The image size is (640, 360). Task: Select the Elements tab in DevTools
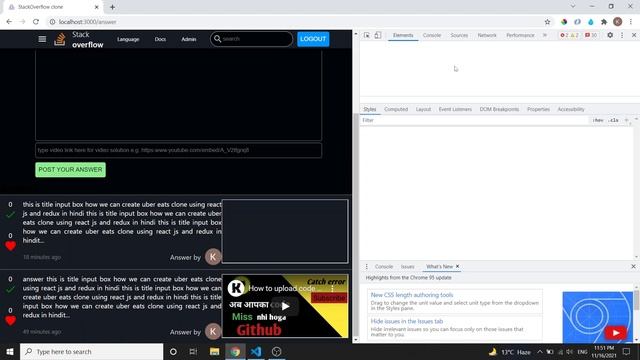pyautogui.click(x=403, y=36)
